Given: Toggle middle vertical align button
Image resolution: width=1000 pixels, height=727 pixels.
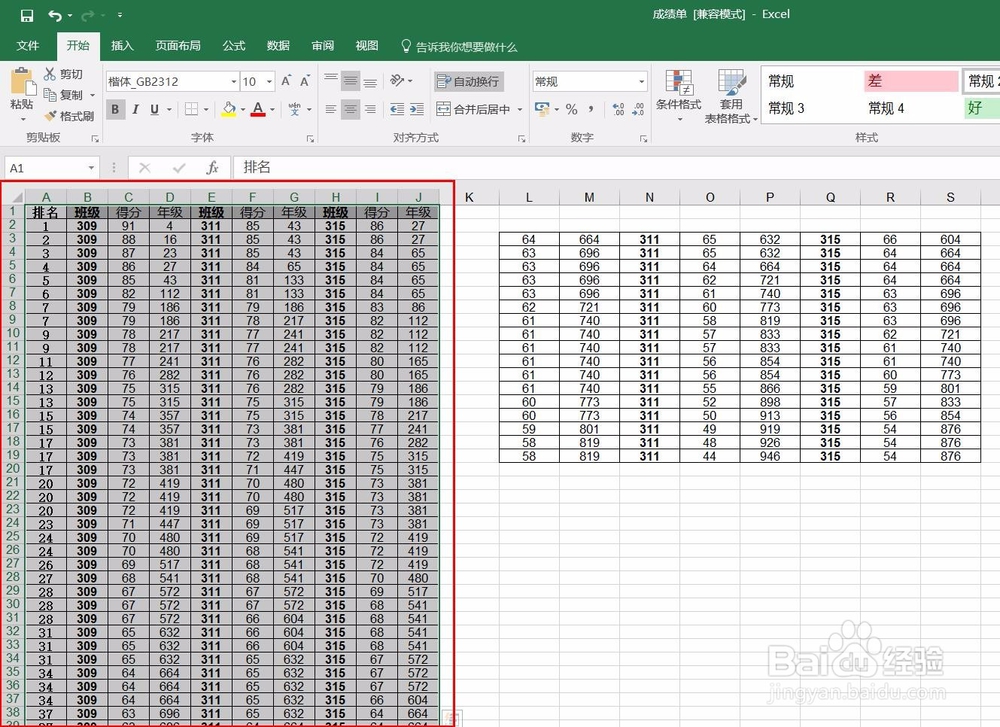Looking at the screenshot, I should 350,80.
